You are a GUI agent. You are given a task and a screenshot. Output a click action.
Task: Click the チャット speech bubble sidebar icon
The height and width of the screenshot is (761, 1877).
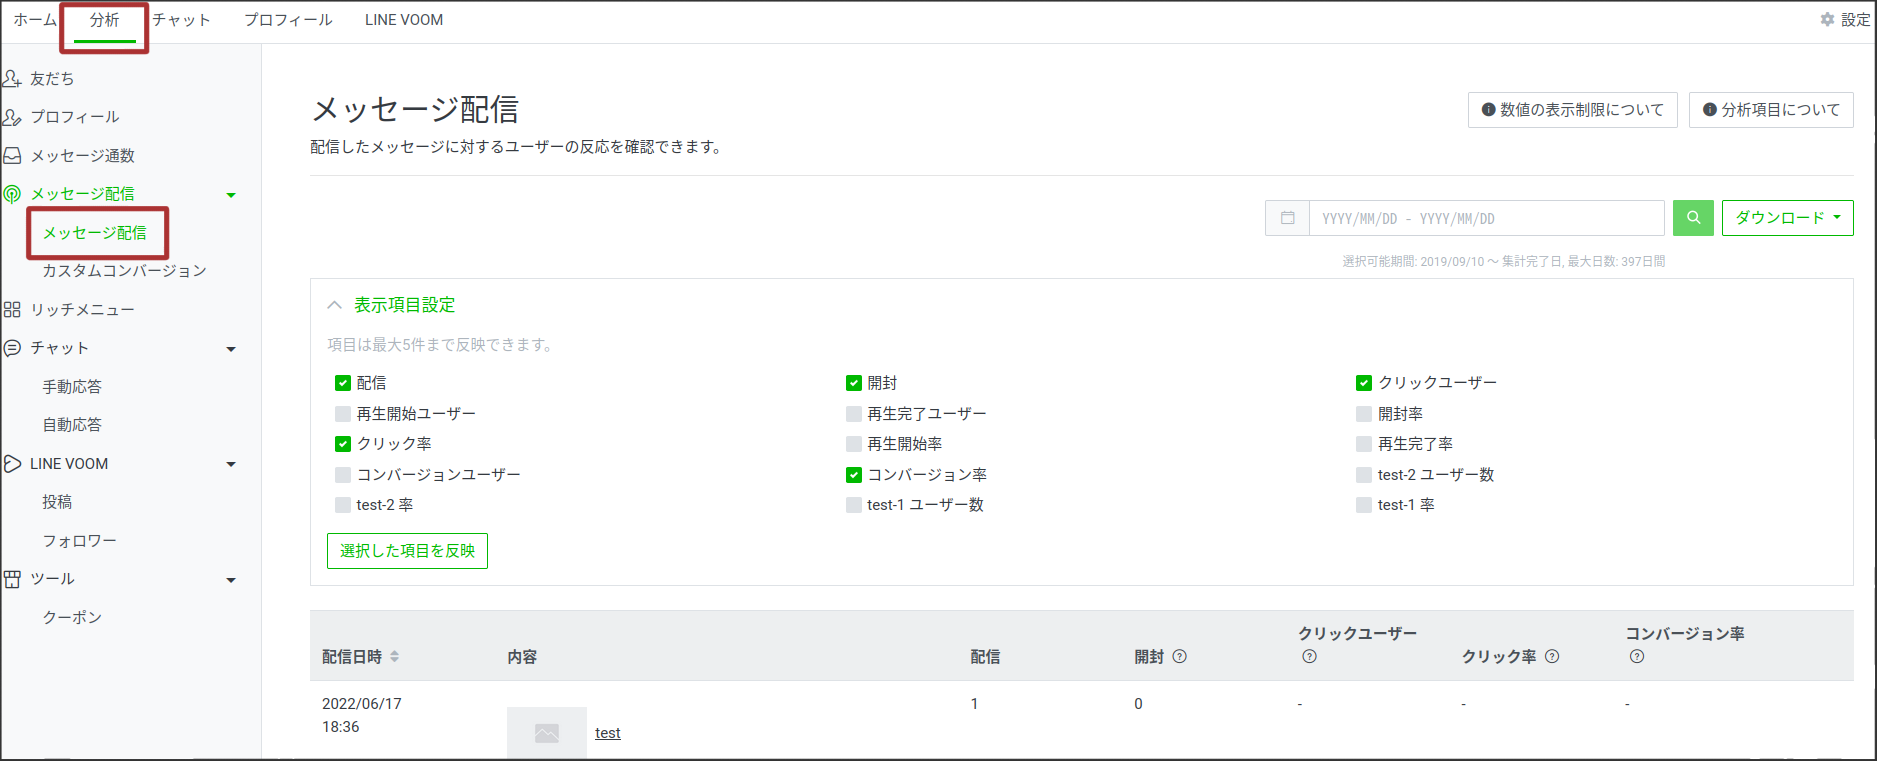point(12,348)
